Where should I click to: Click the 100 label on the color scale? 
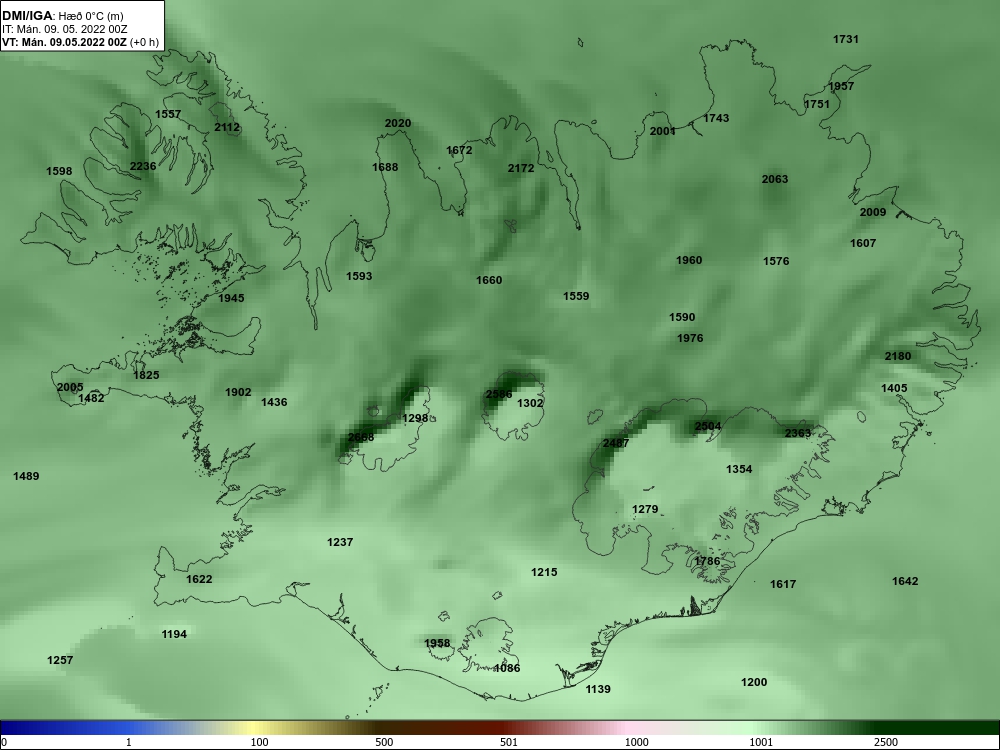pyautogui.click(x=260, y=742)
